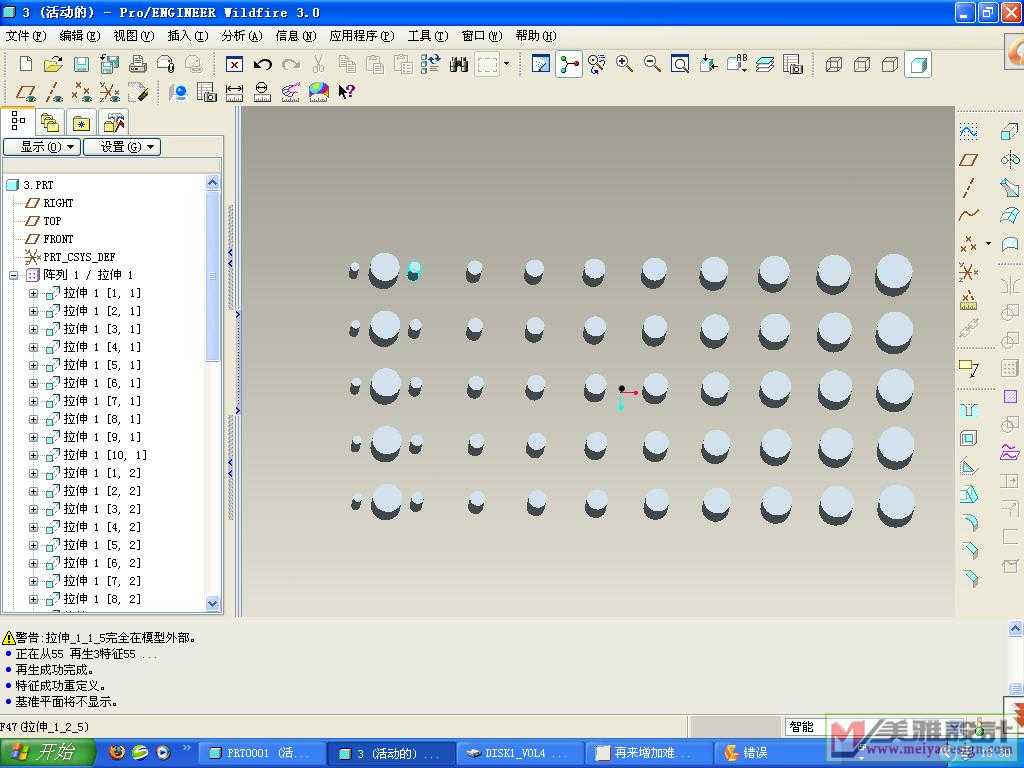Click the Regenerate model icon
The height and width of the screenshot is (768, 1024).
(x=431, y=64)
